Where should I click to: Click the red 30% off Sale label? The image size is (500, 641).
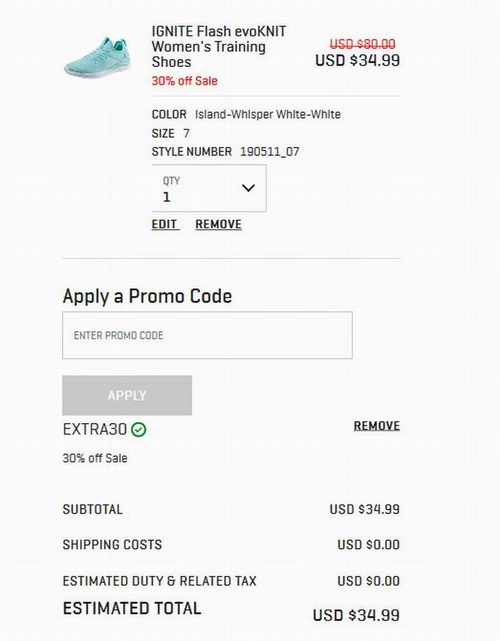pos(184,81)
